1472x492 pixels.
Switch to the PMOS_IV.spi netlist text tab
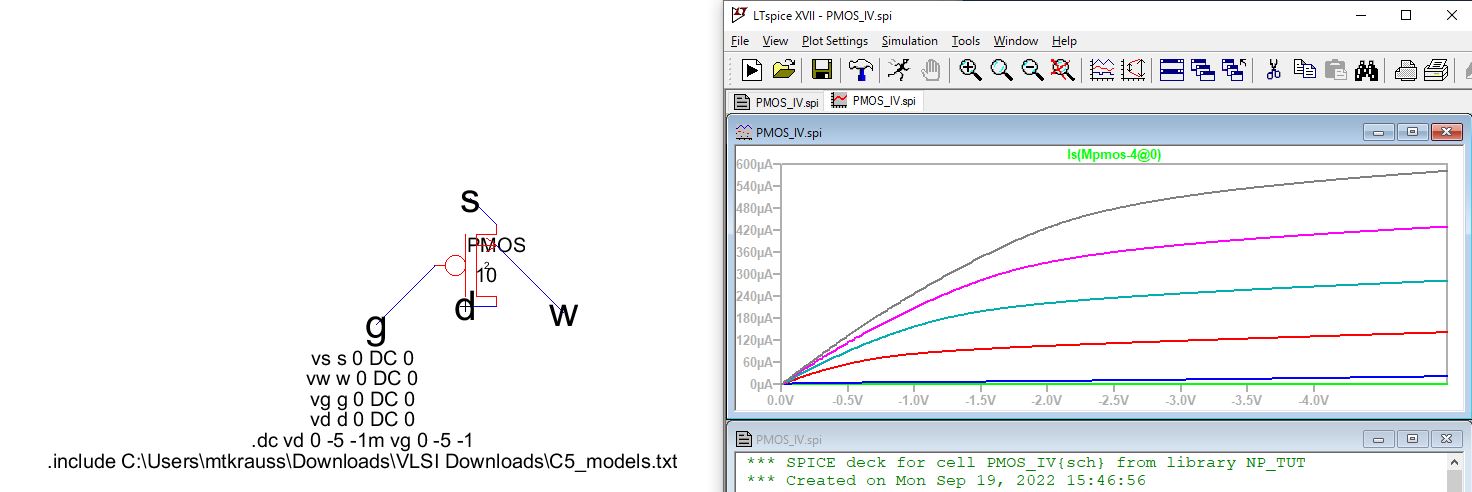click(x=777, y=101)
